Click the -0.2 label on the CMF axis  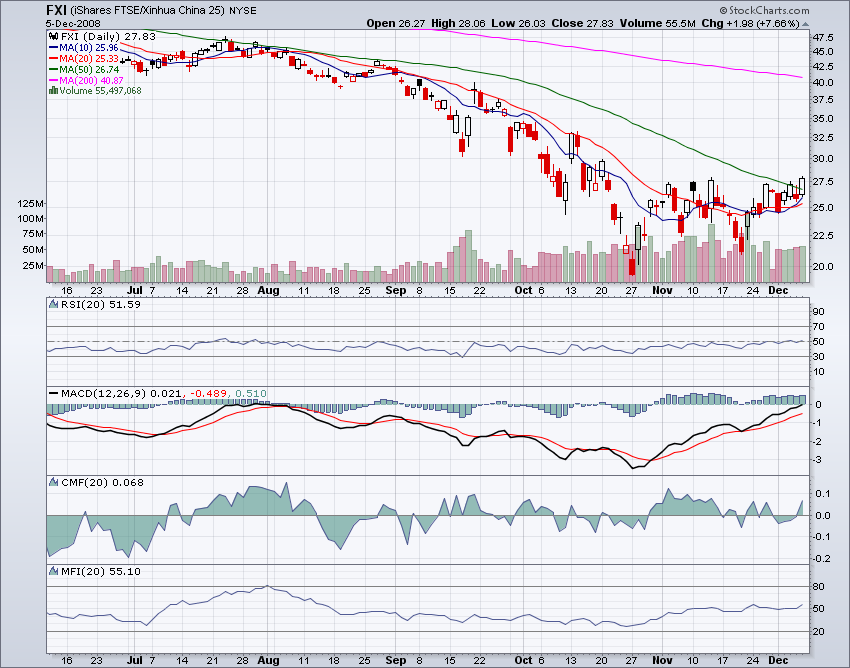[x=822, y=558]
